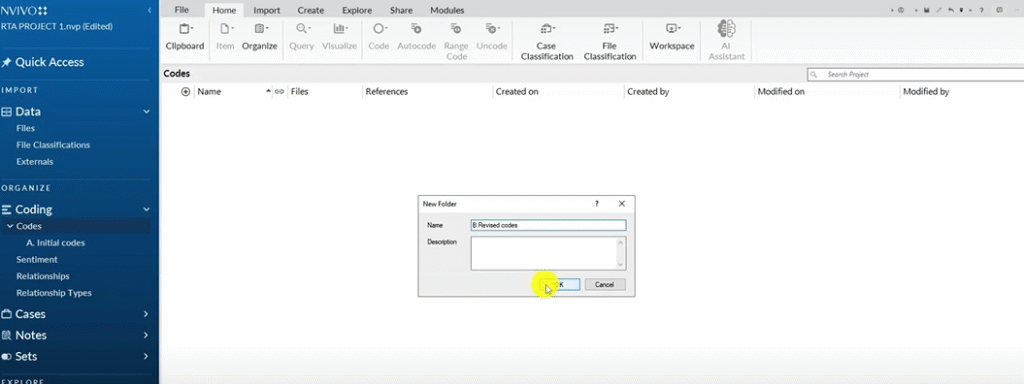Image resolution: width=1024 pixels, height=384 pixels.
Task: Close the New Folder dialog
Action: pyautogui.click(x=622, y=204)
